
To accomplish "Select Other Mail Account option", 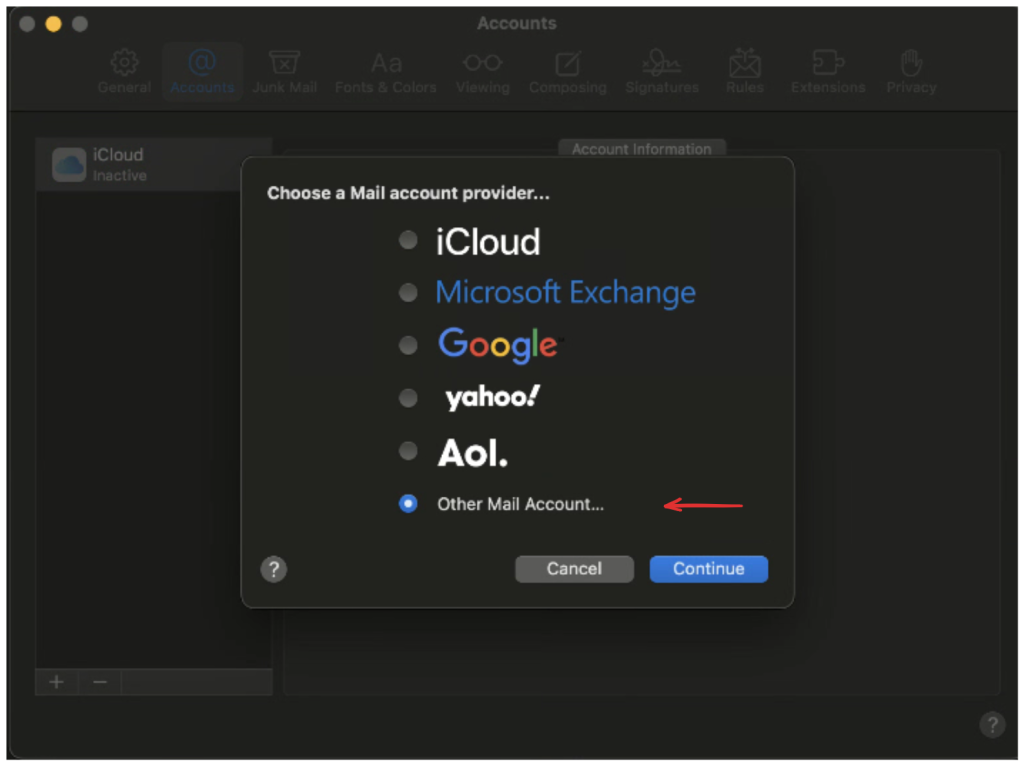I will click(408, 504).
